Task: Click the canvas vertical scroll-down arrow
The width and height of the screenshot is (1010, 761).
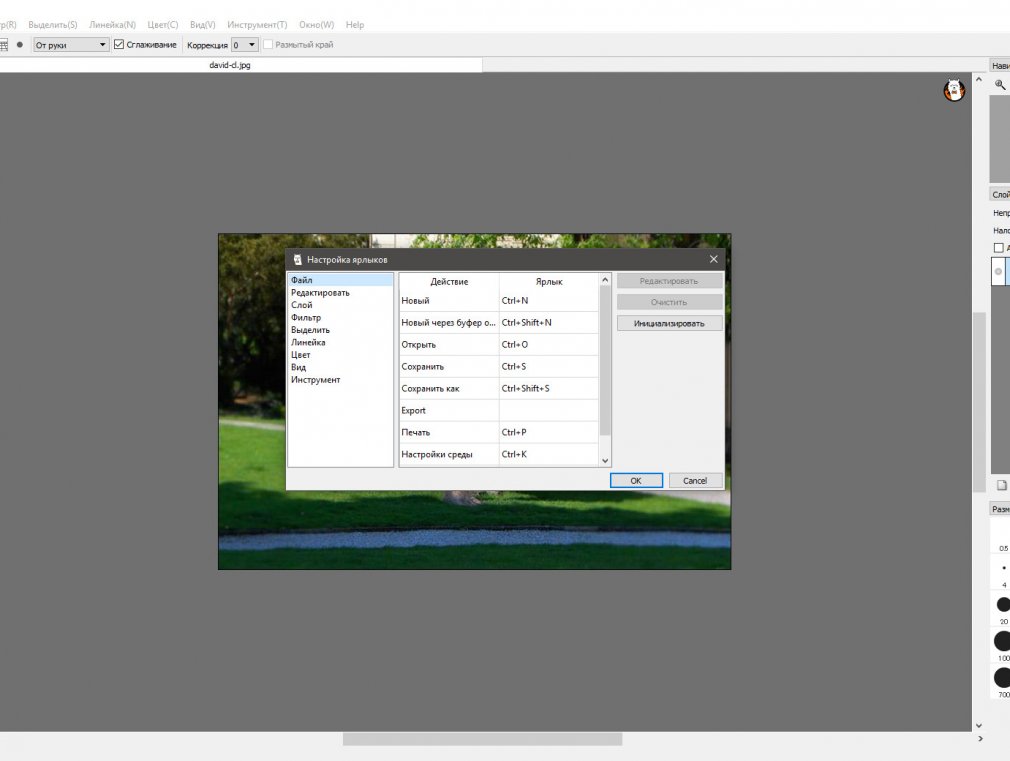Action: point(979,726)
